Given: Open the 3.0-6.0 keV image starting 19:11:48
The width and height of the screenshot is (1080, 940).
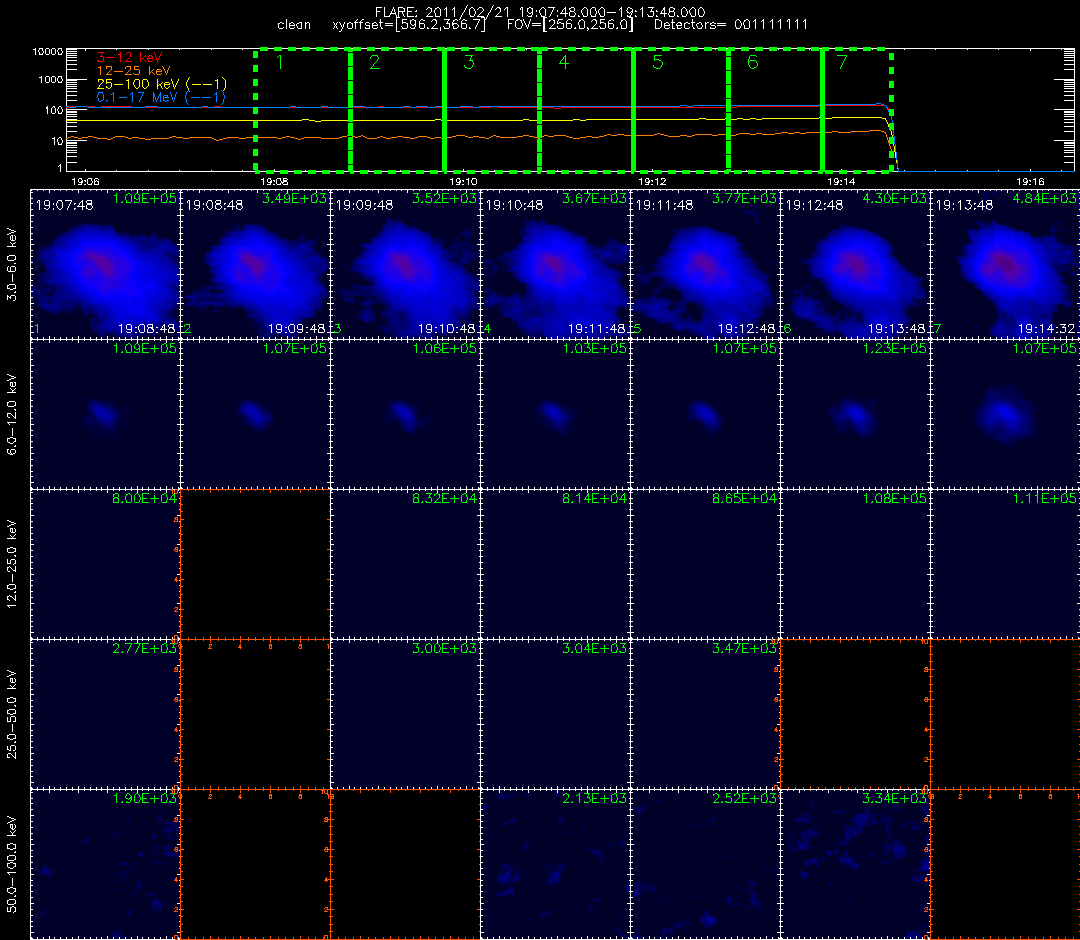Looking at the screenshot, I should [706, 264].
